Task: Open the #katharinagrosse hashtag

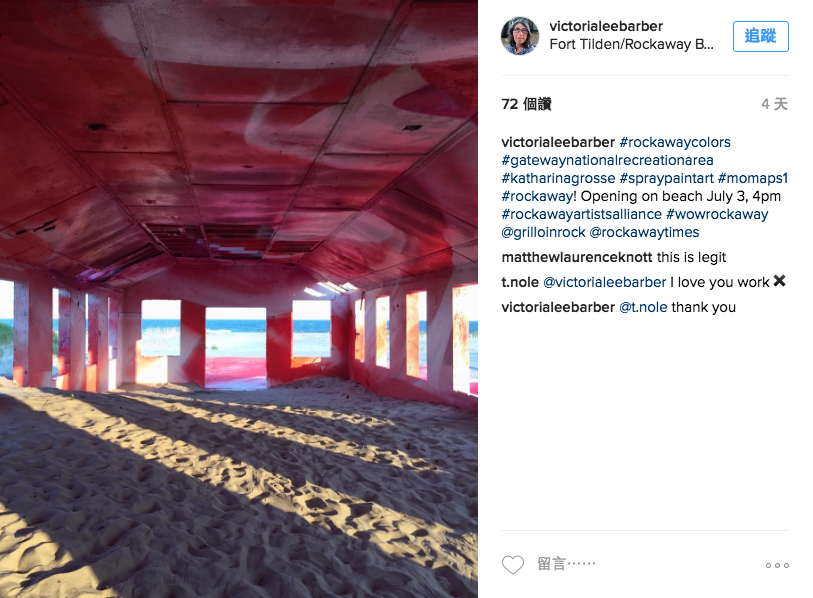Action: coord(558,178)
